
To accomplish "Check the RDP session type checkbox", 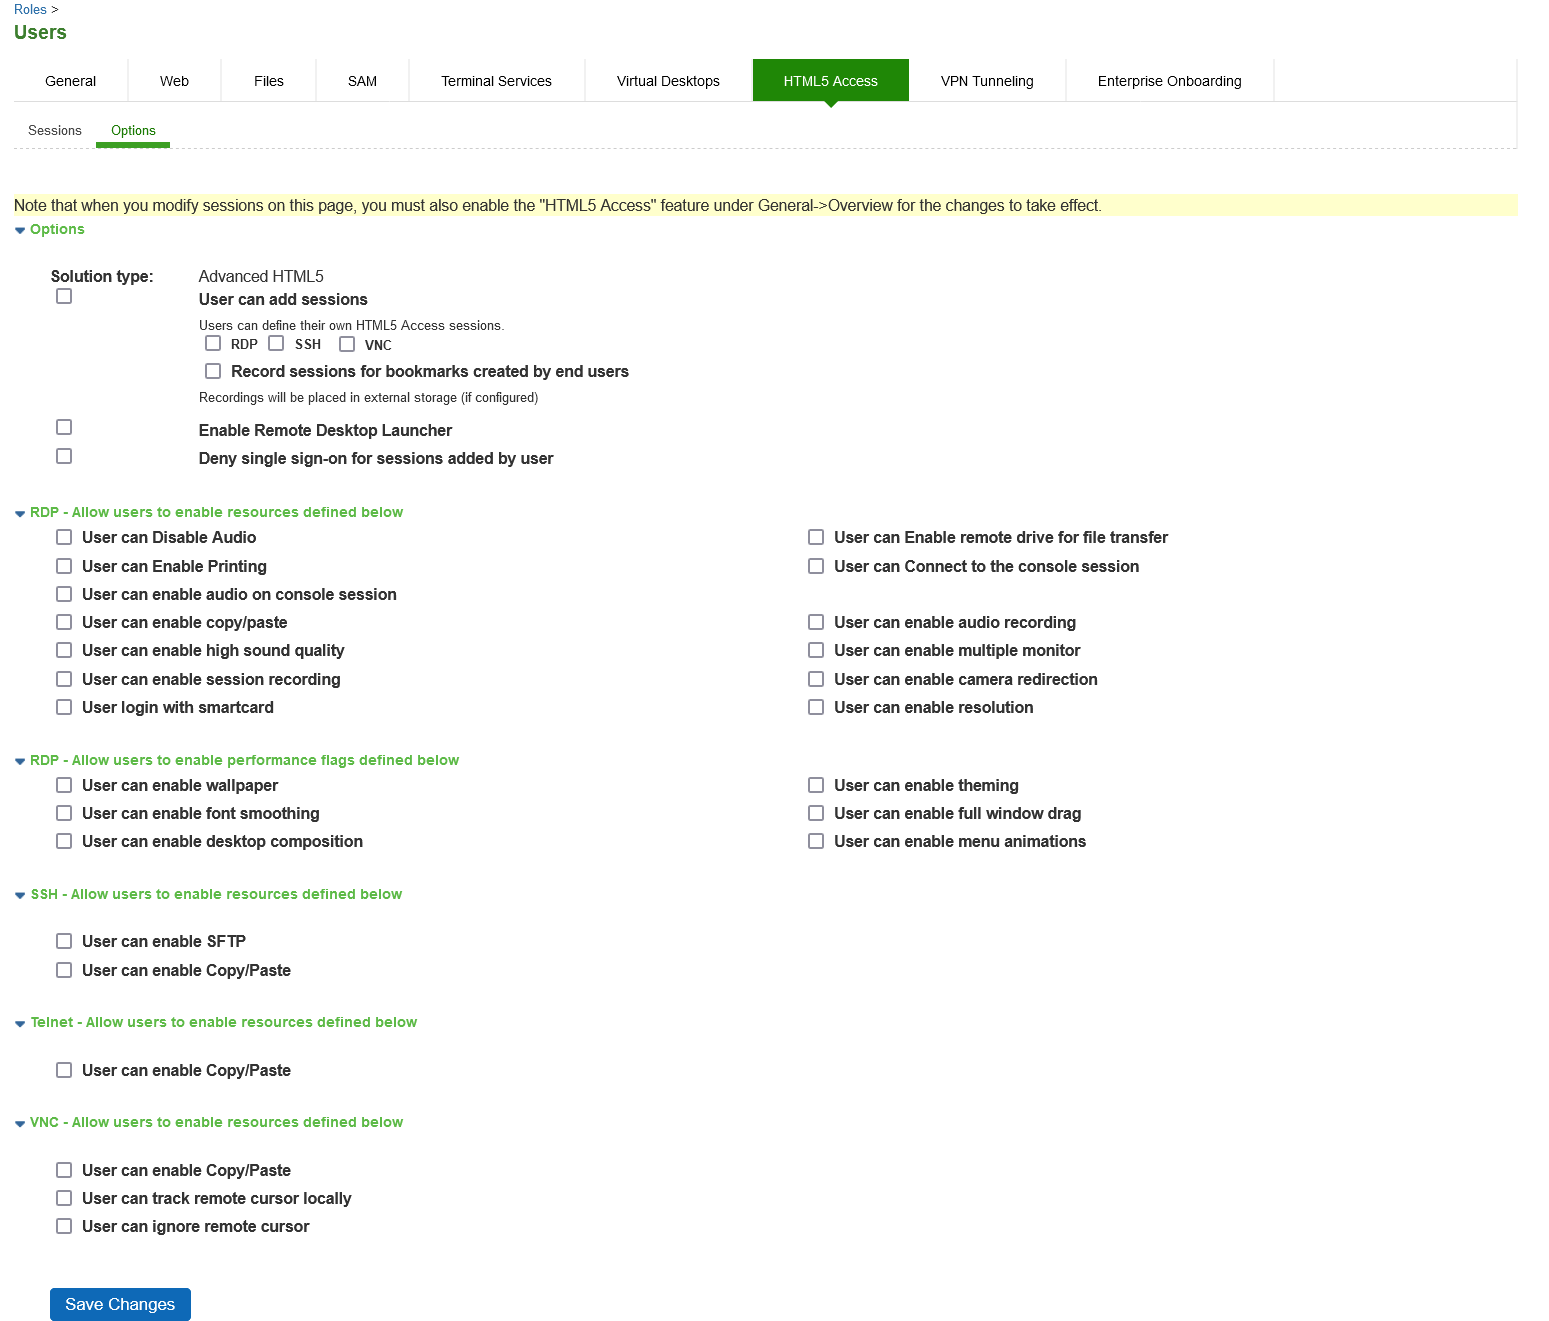I will coord(212,343).
